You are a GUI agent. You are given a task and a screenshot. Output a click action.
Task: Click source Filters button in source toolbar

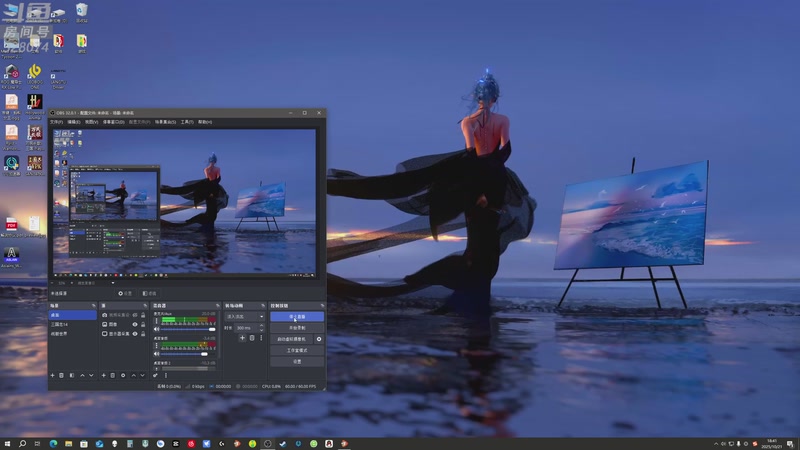pyautogui.click(x=149, y=293)
